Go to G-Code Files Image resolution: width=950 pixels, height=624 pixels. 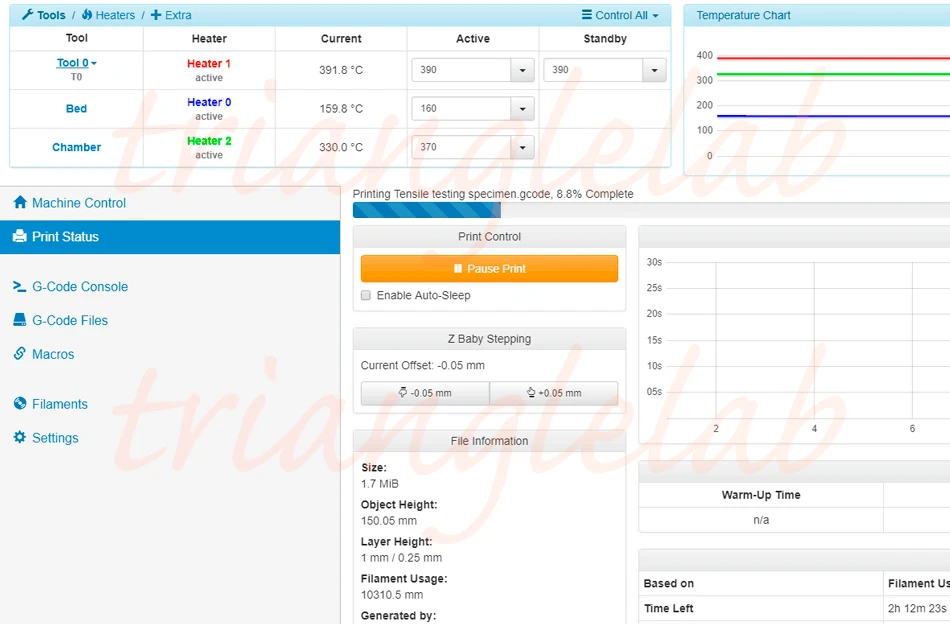point(70,320)
